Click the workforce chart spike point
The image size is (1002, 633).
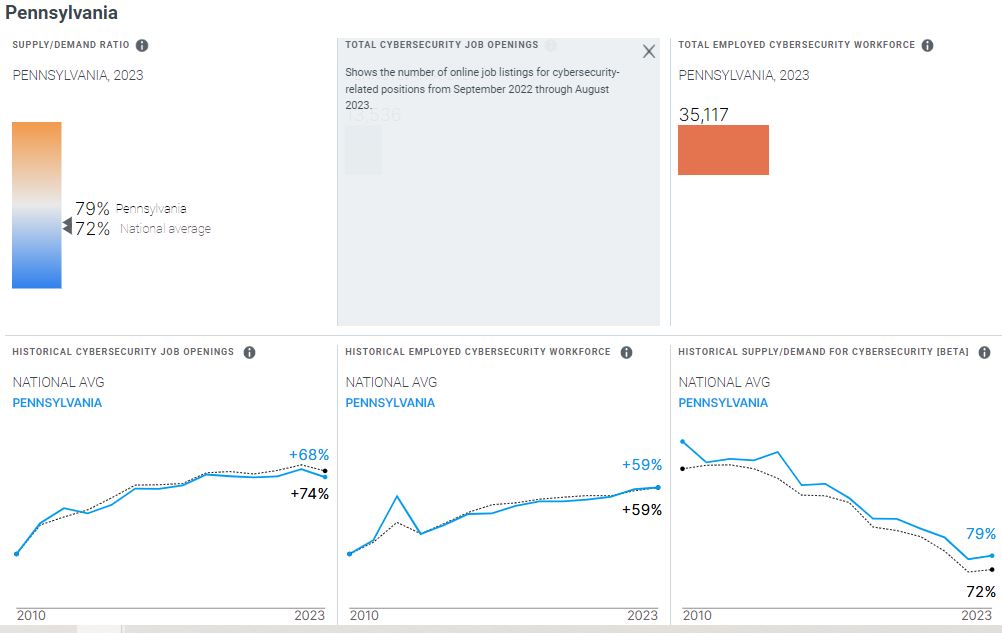pos(398,496)
